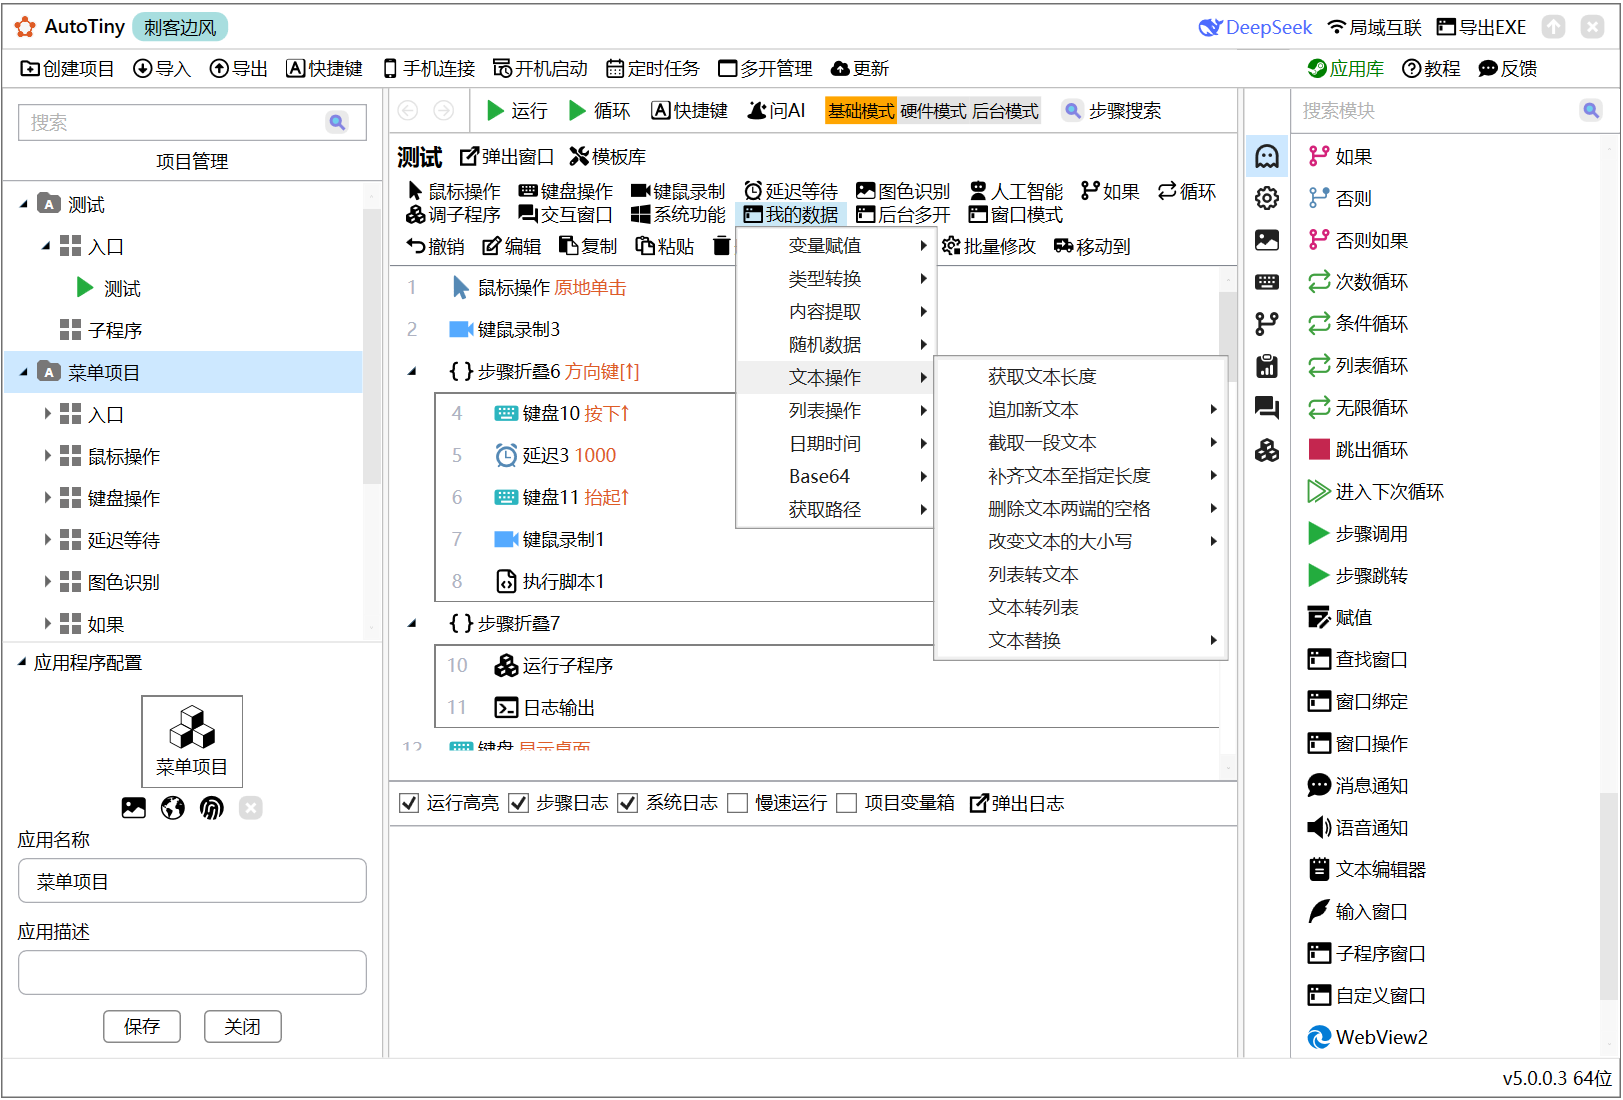Open 手机连接 phone connection
1623x1100 pixels.
coord(429,68)
